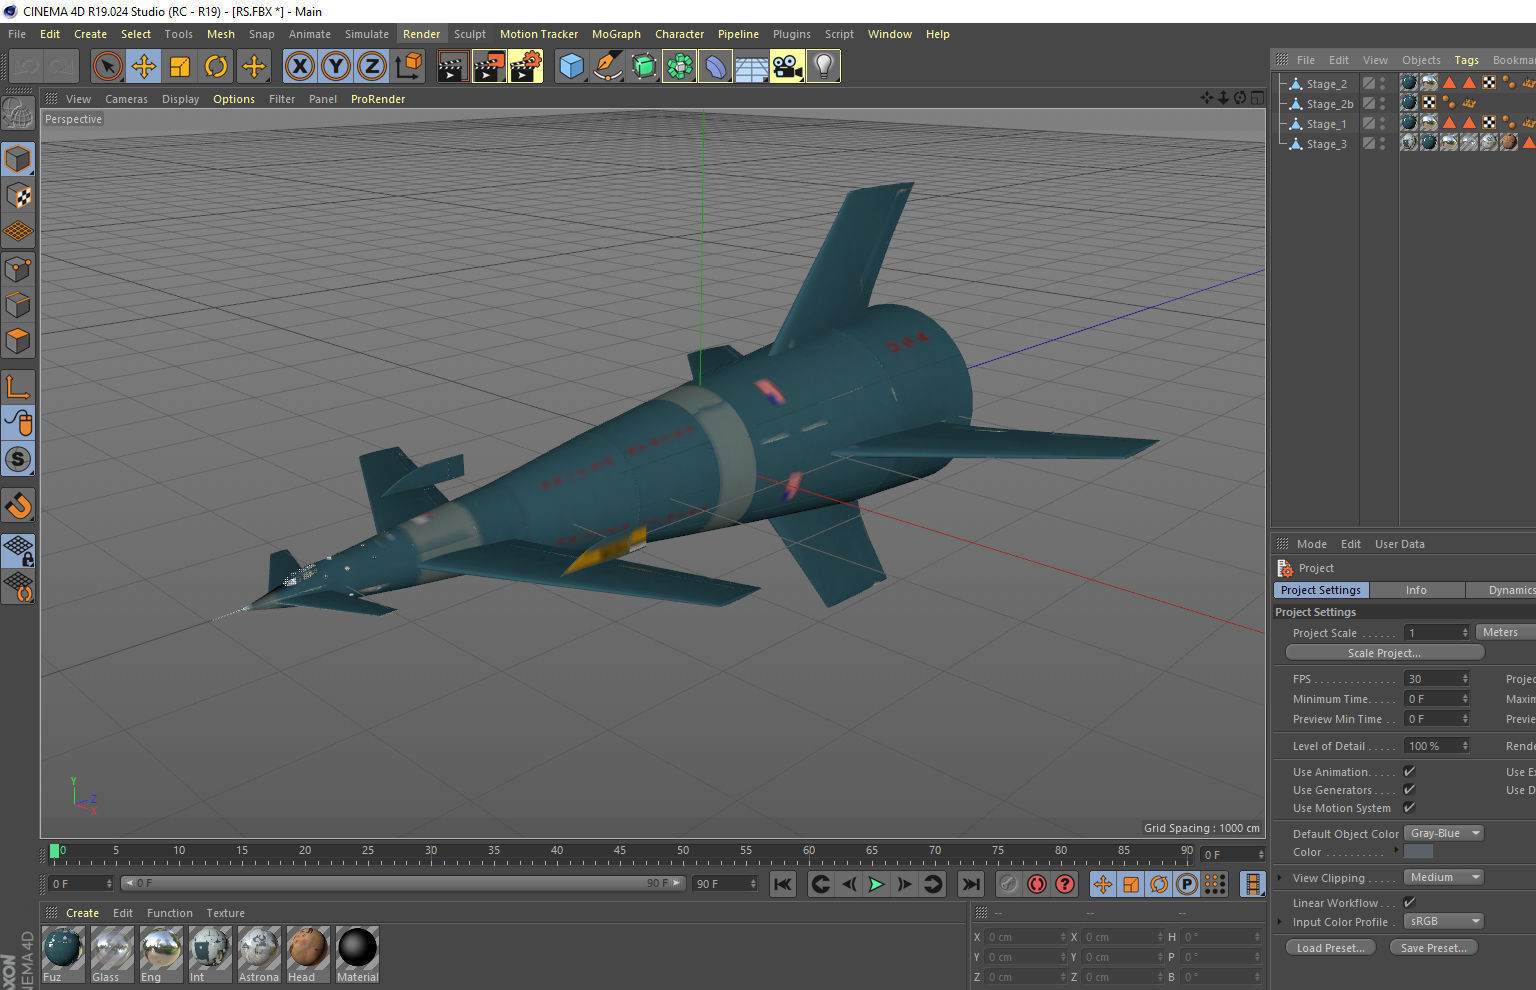1536x990 pixels.
Task: Open Edit Render Settings icon
Action: click(525, 67)
